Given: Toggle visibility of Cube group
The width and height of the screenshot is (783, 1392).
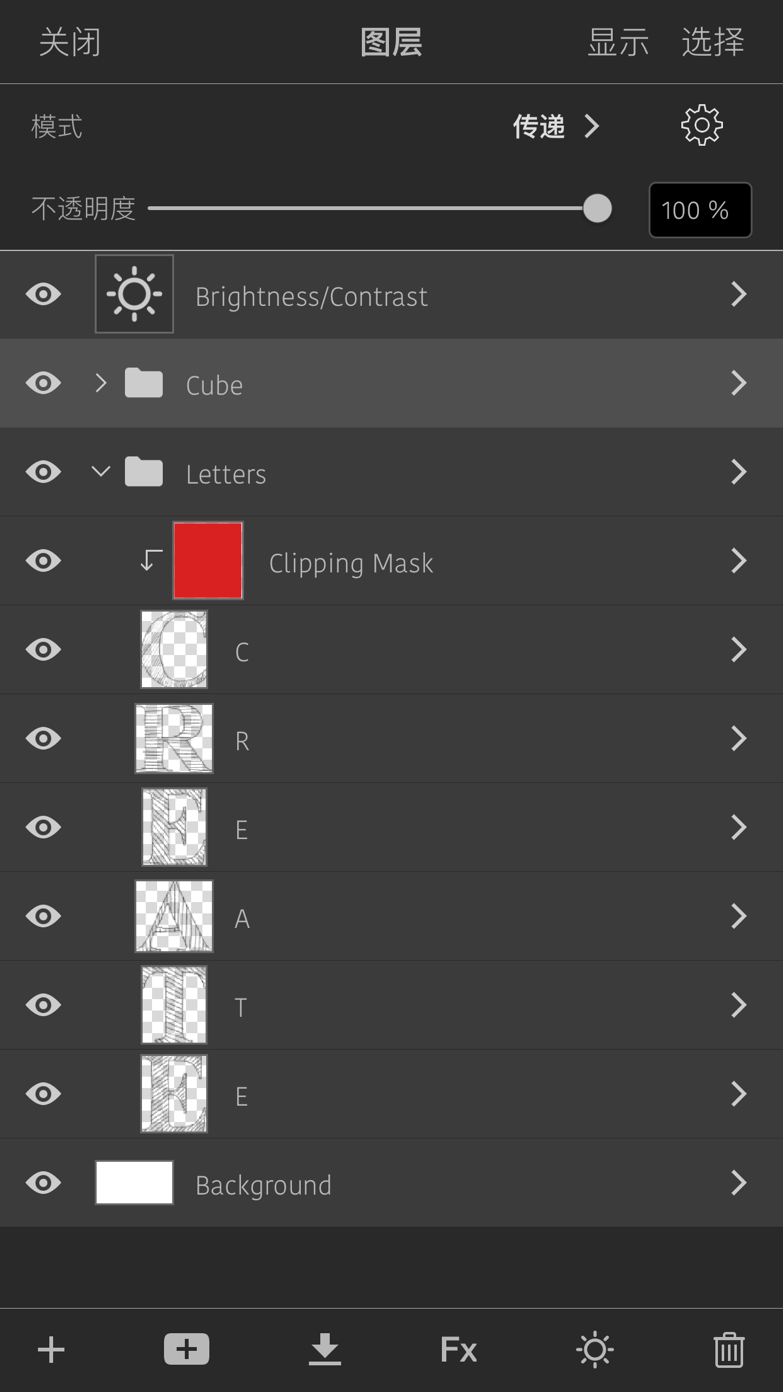Looking at the screenshot, I should 43,383.
